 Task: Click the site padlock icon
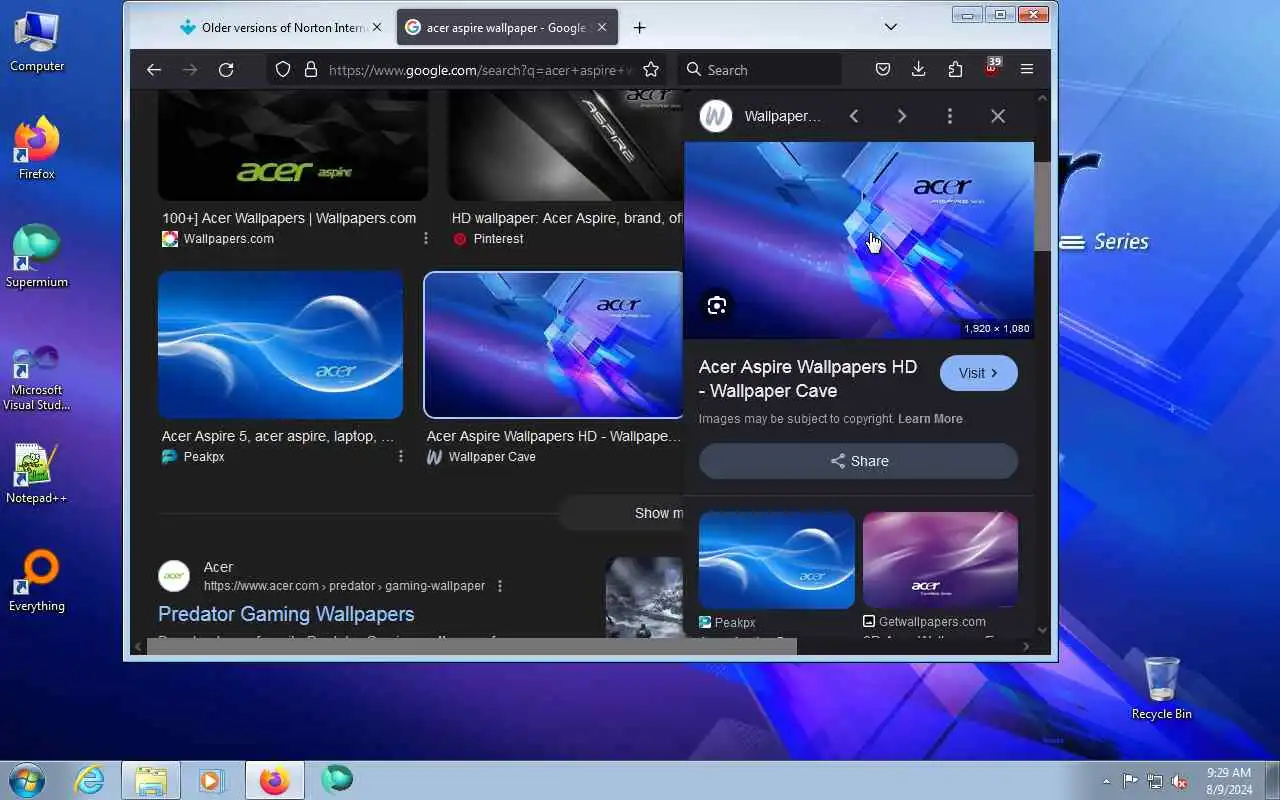click(x=311, y=70)
